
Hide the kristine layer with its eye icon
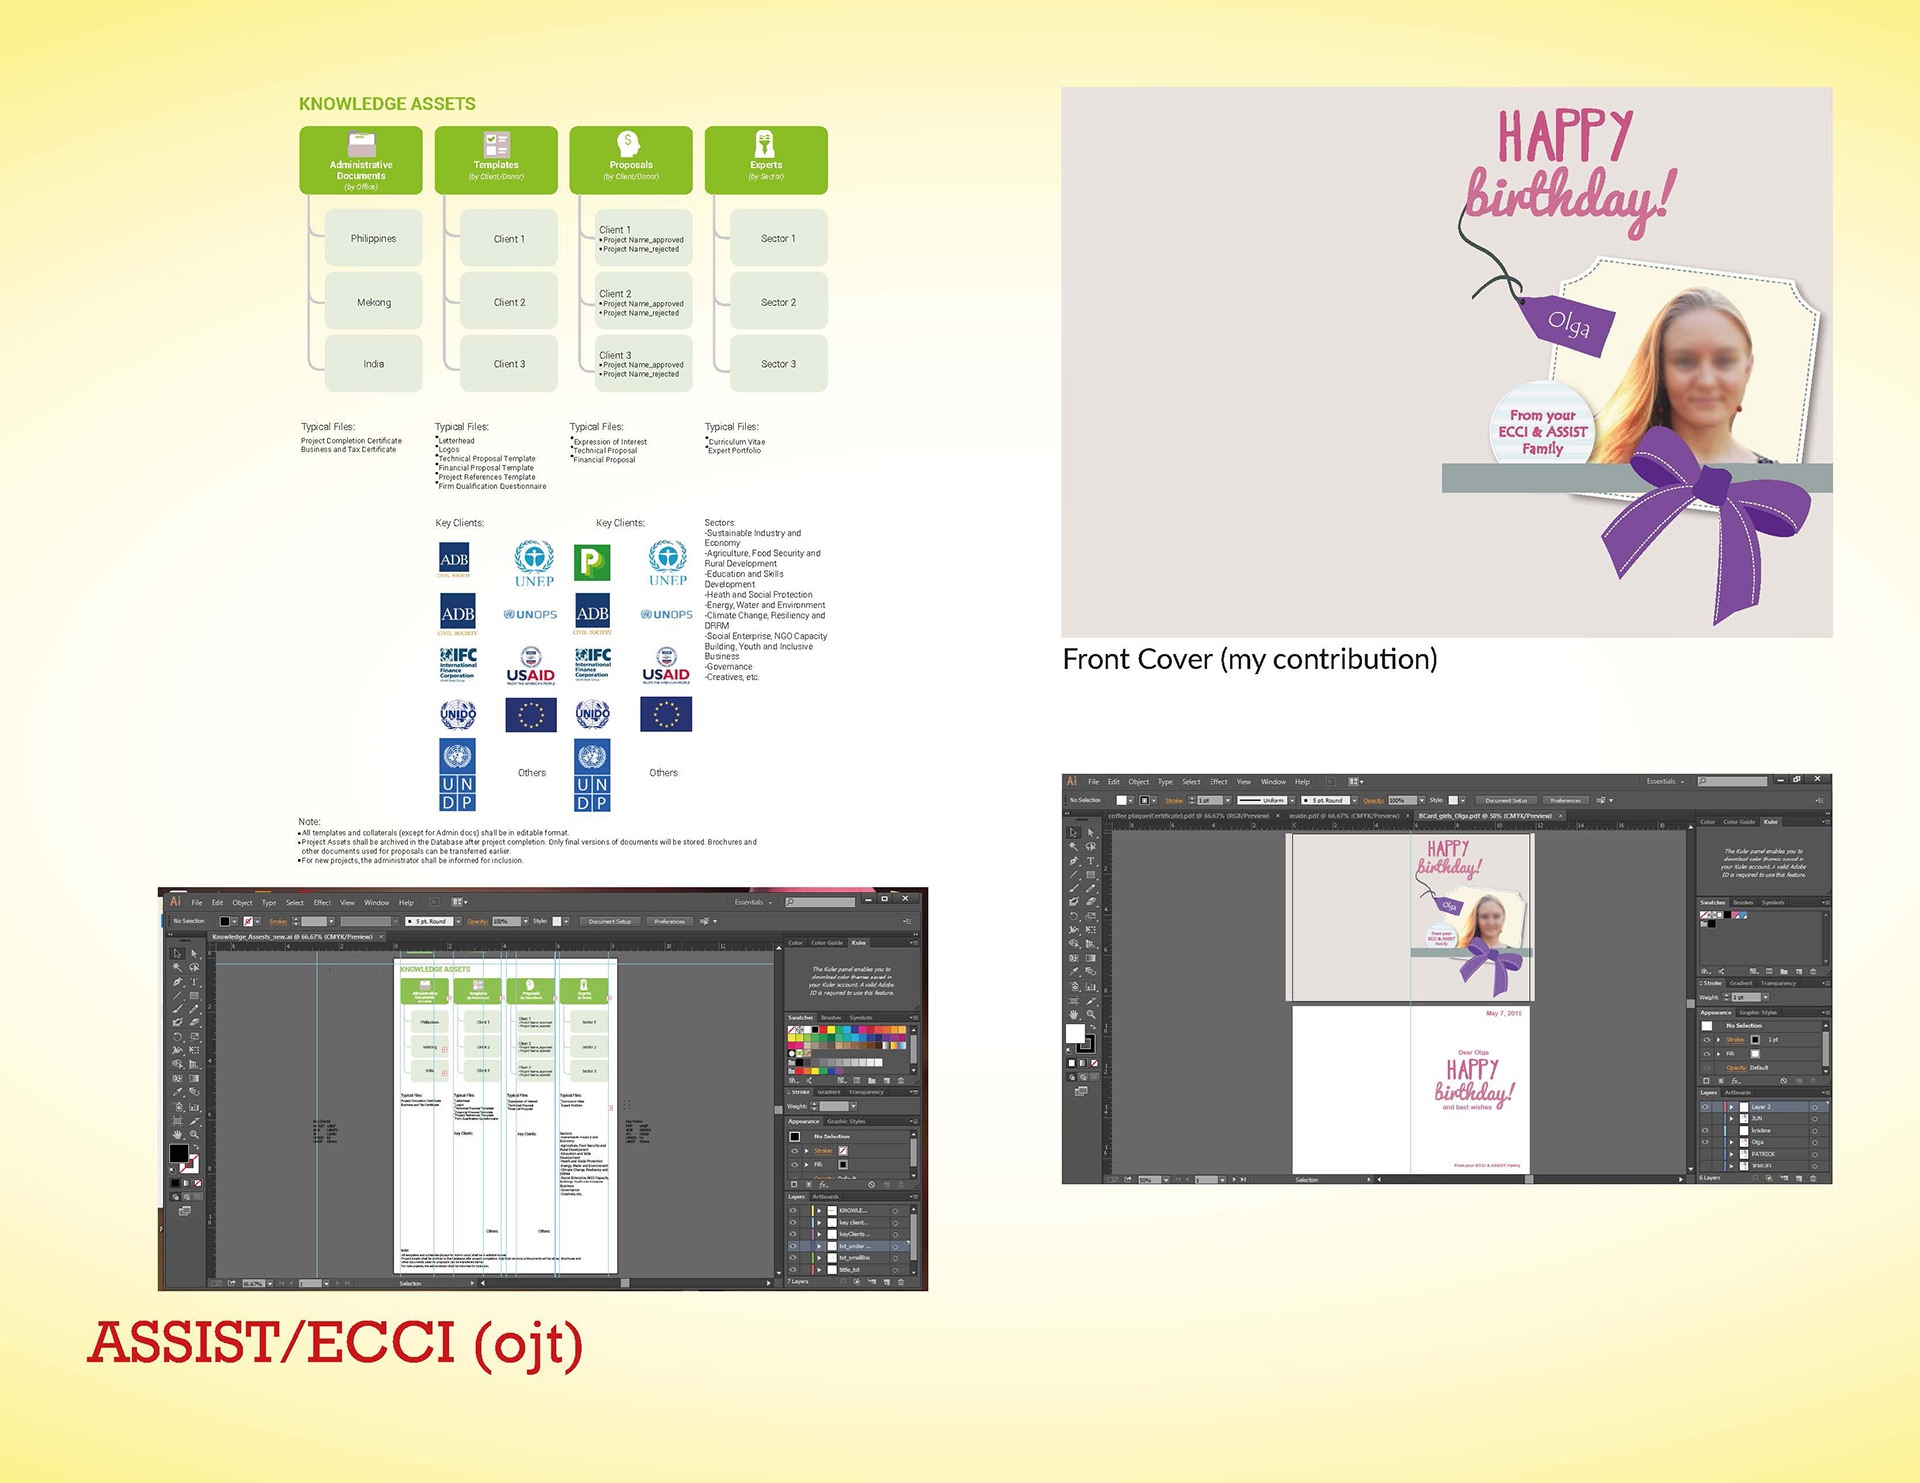click(x=1705, y=1130)
